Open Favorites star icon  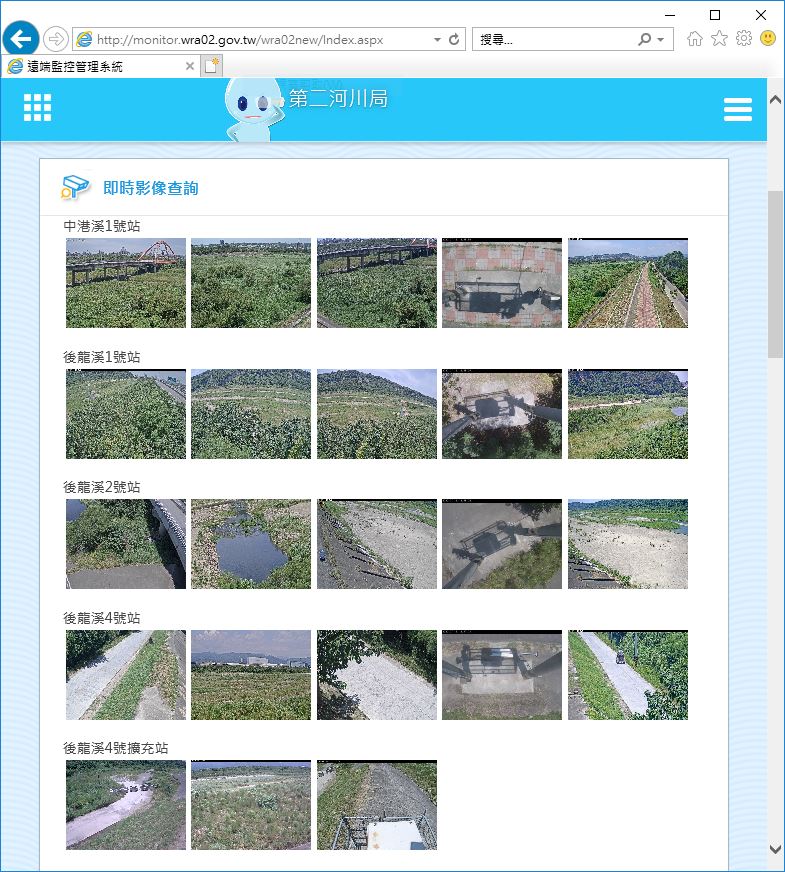point(719,38)
